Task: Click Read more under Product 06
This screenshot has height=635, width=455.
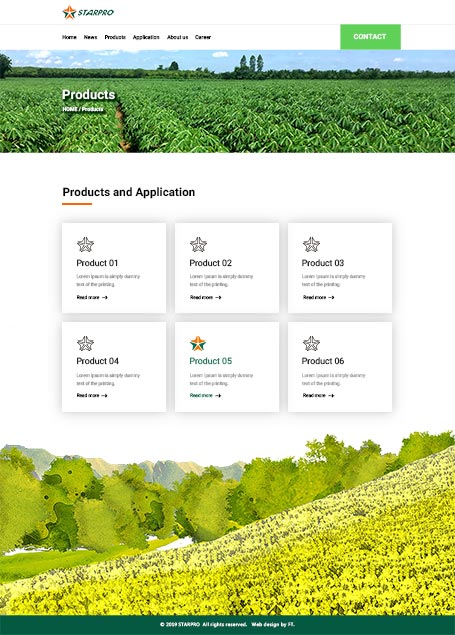Action: (319, 395)
